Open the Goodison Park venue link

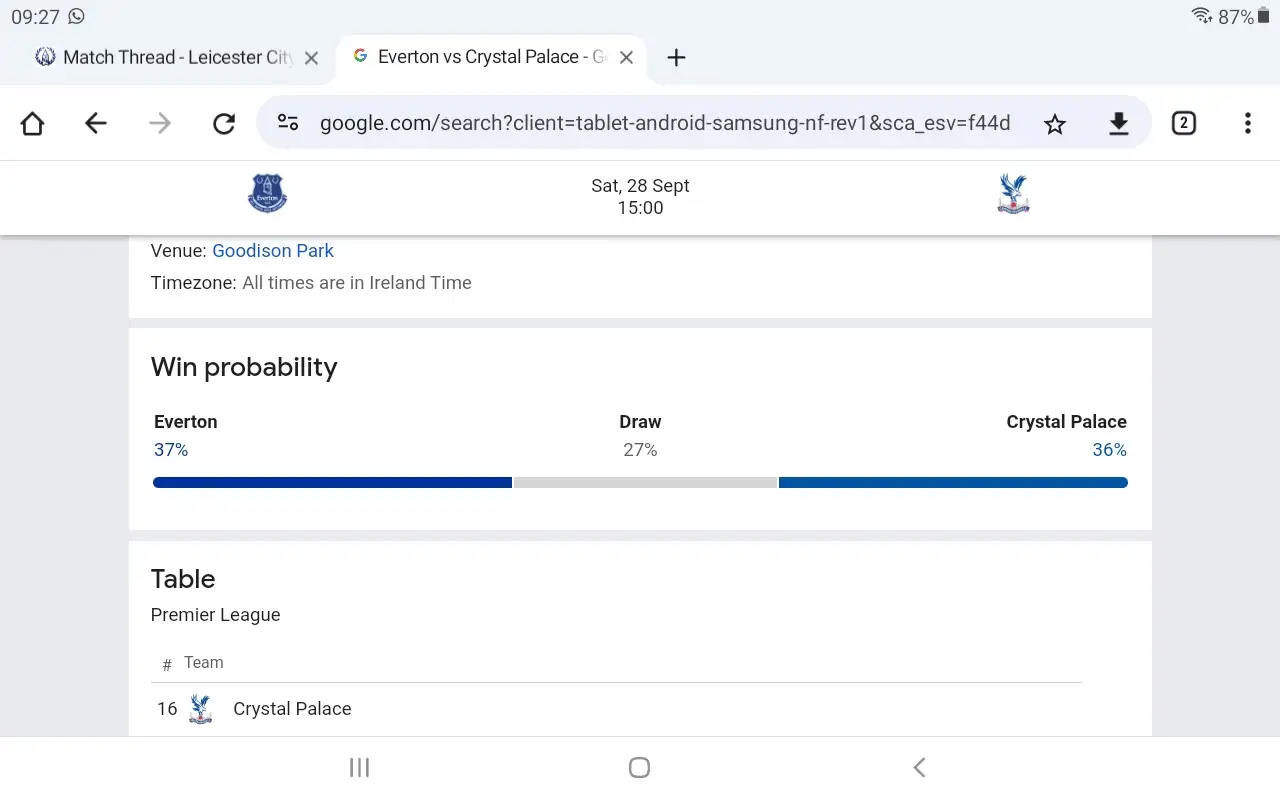273,251
